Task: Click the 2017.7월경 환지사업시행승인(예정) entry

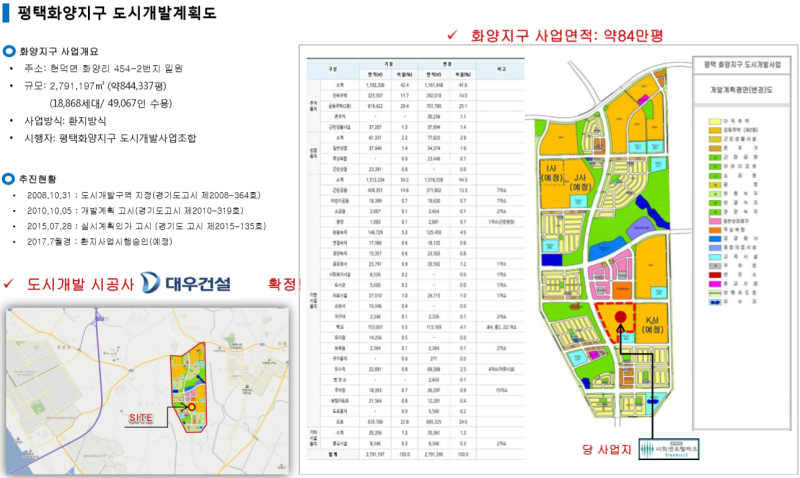Action: 100,242
